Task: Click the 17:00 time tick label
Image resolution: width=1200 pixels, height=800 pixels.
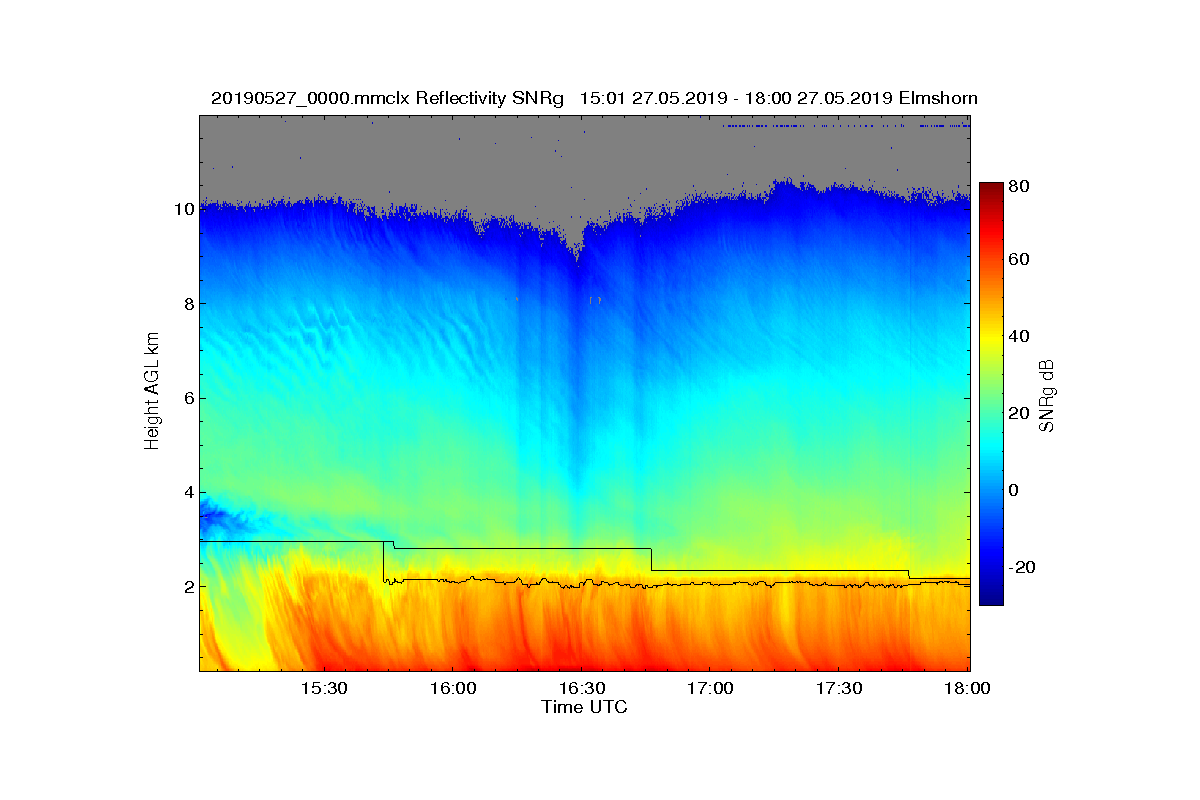Action: pyautogui.click(x=709, y=688)
